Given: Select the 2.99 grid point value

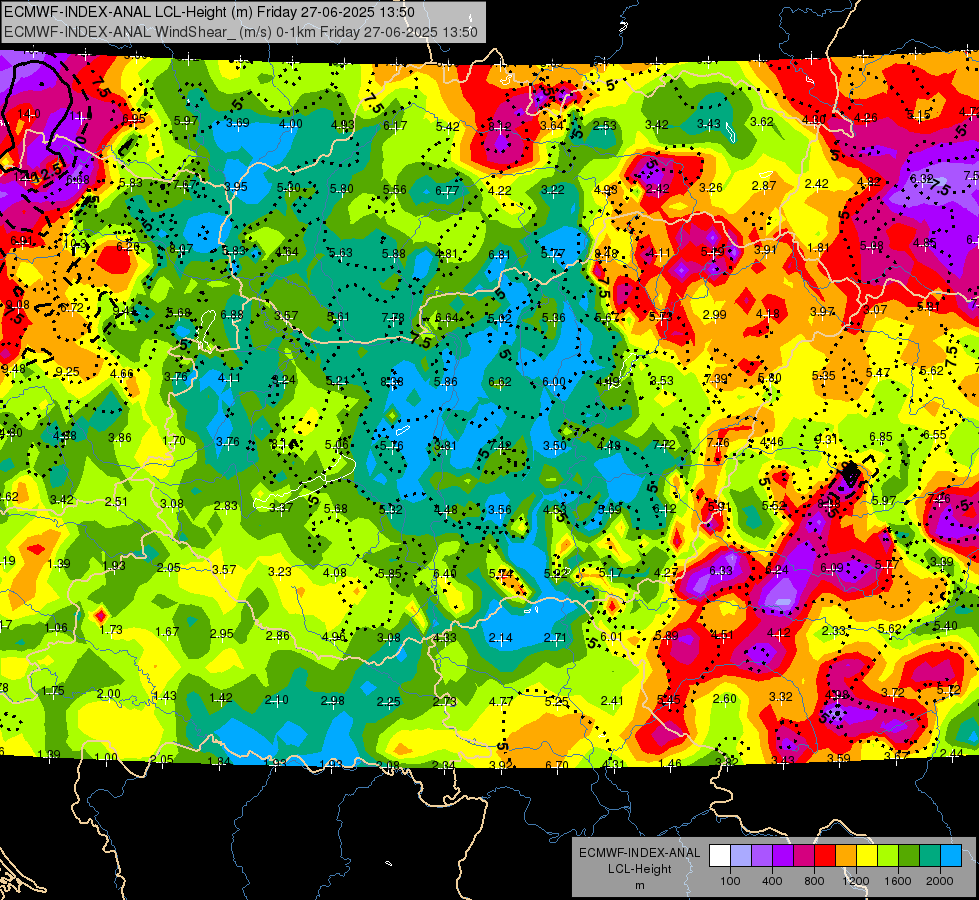Looking at the screenshot, I should coord(714,314).
